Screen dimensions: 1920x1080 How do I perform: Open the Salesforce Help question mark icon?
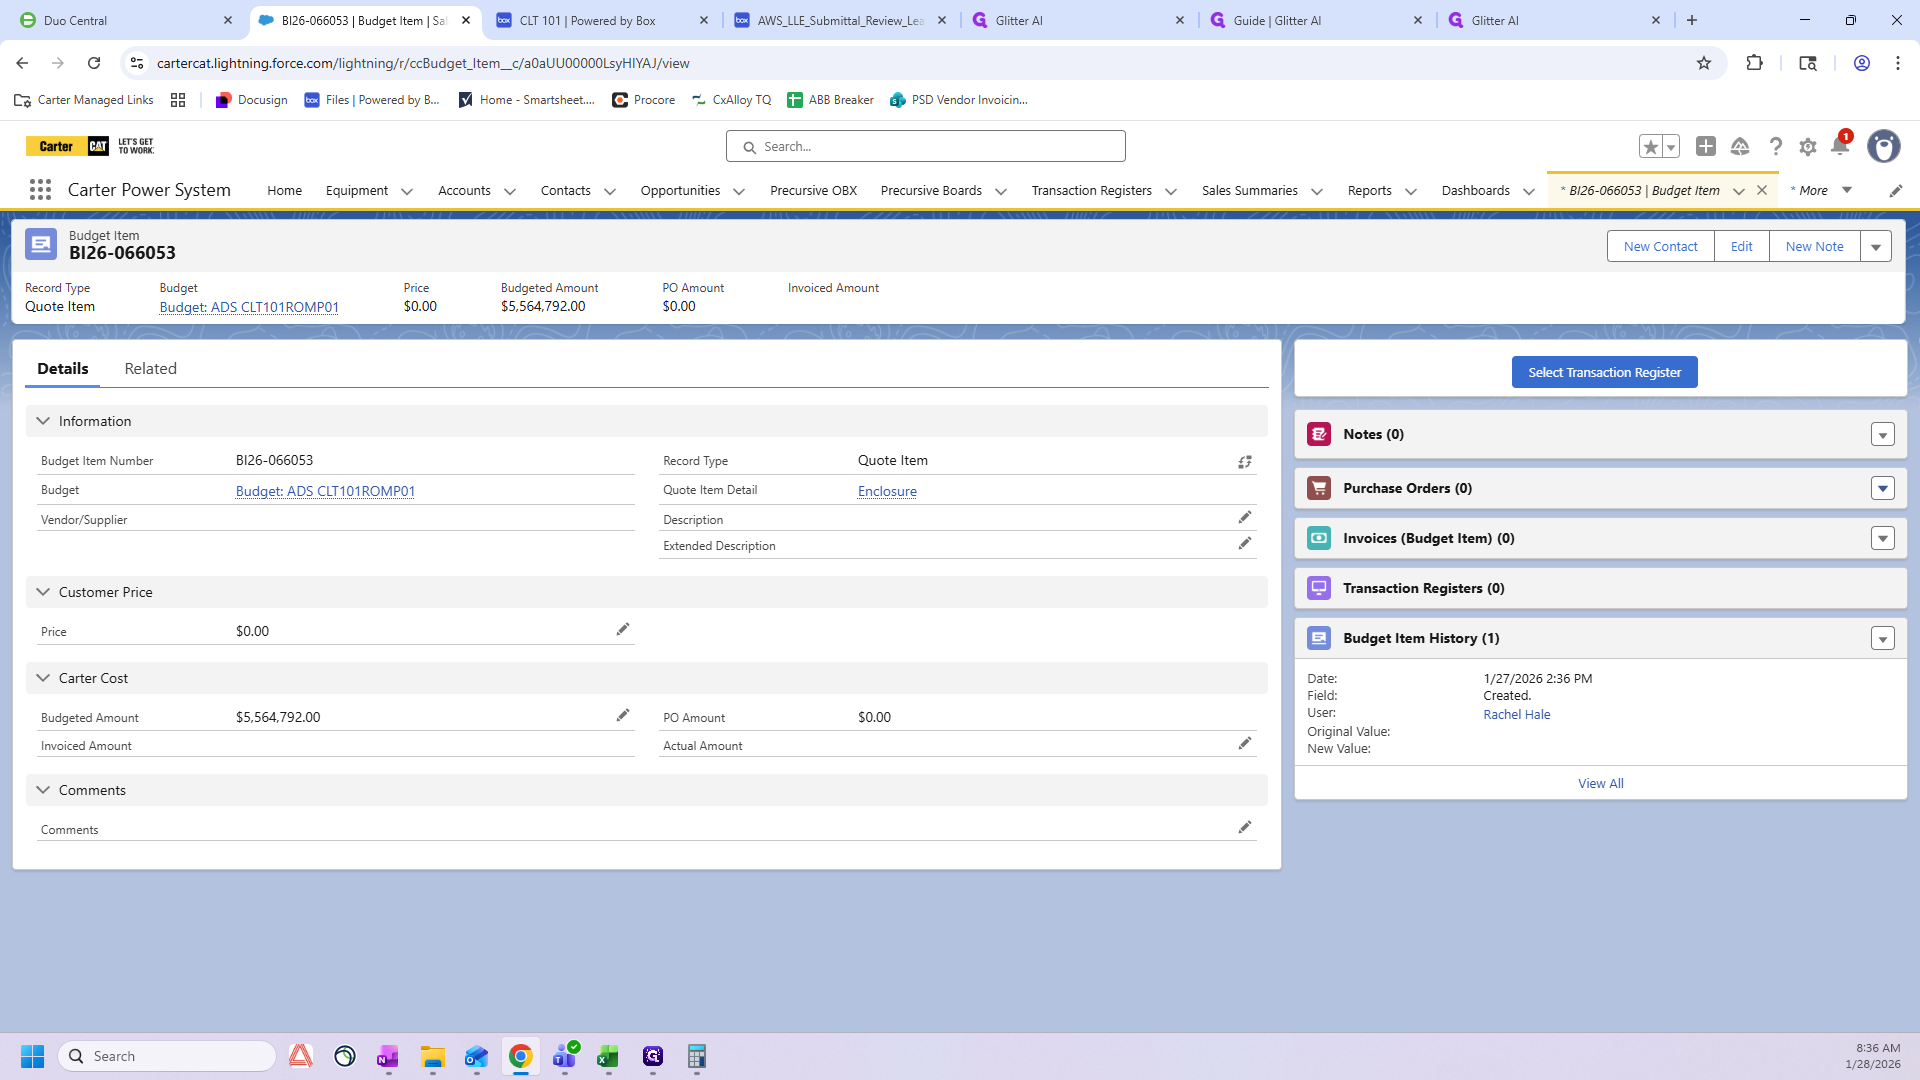1775,147
